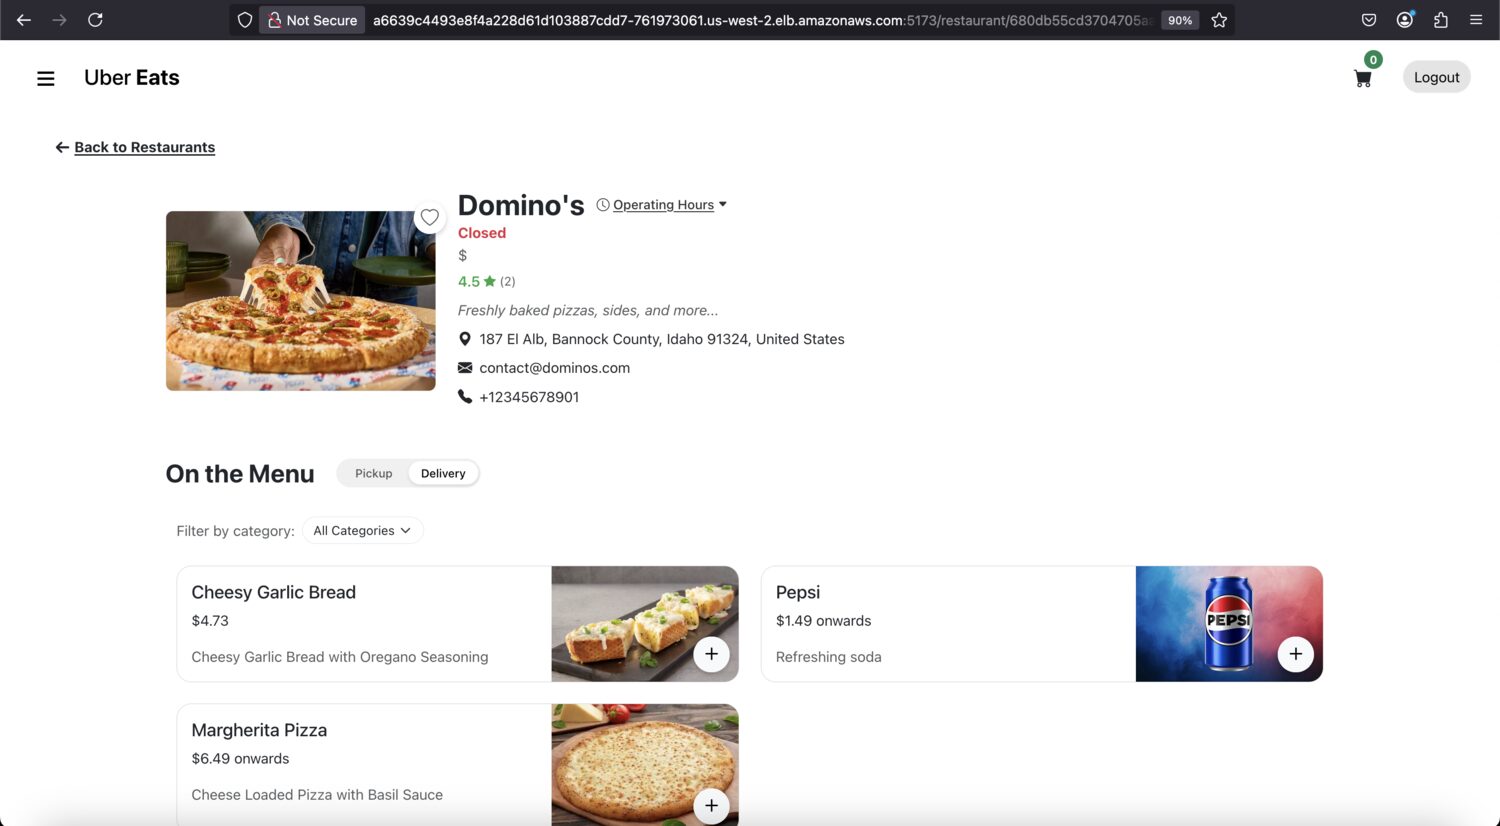The height and width of the screenshot is (826, 1500).
Task: Bookmark this page with the star
Action: 1219,20
